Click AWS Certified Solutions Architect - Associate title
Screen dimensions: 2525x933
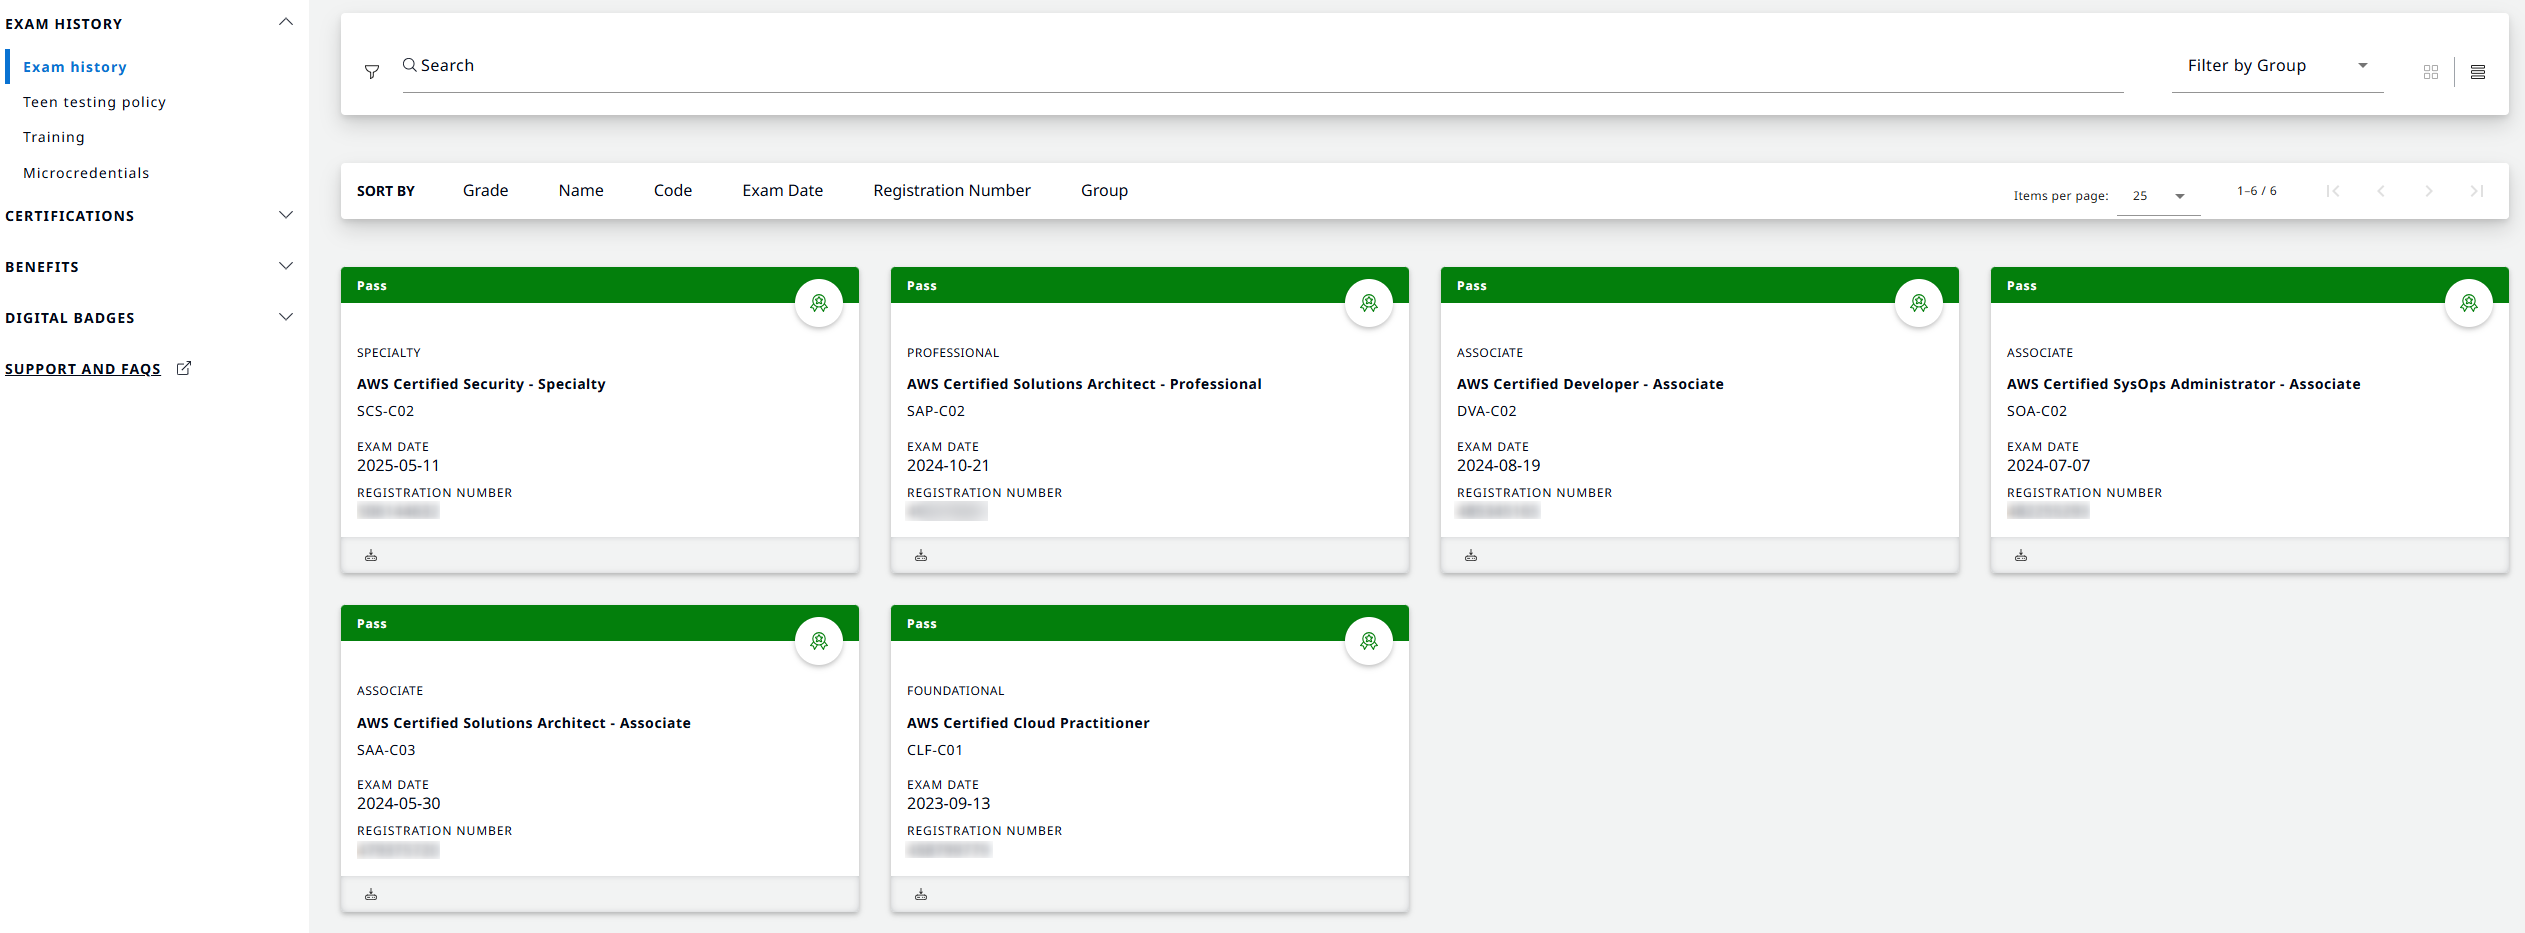pyautogui.click(x=524, y=723)
